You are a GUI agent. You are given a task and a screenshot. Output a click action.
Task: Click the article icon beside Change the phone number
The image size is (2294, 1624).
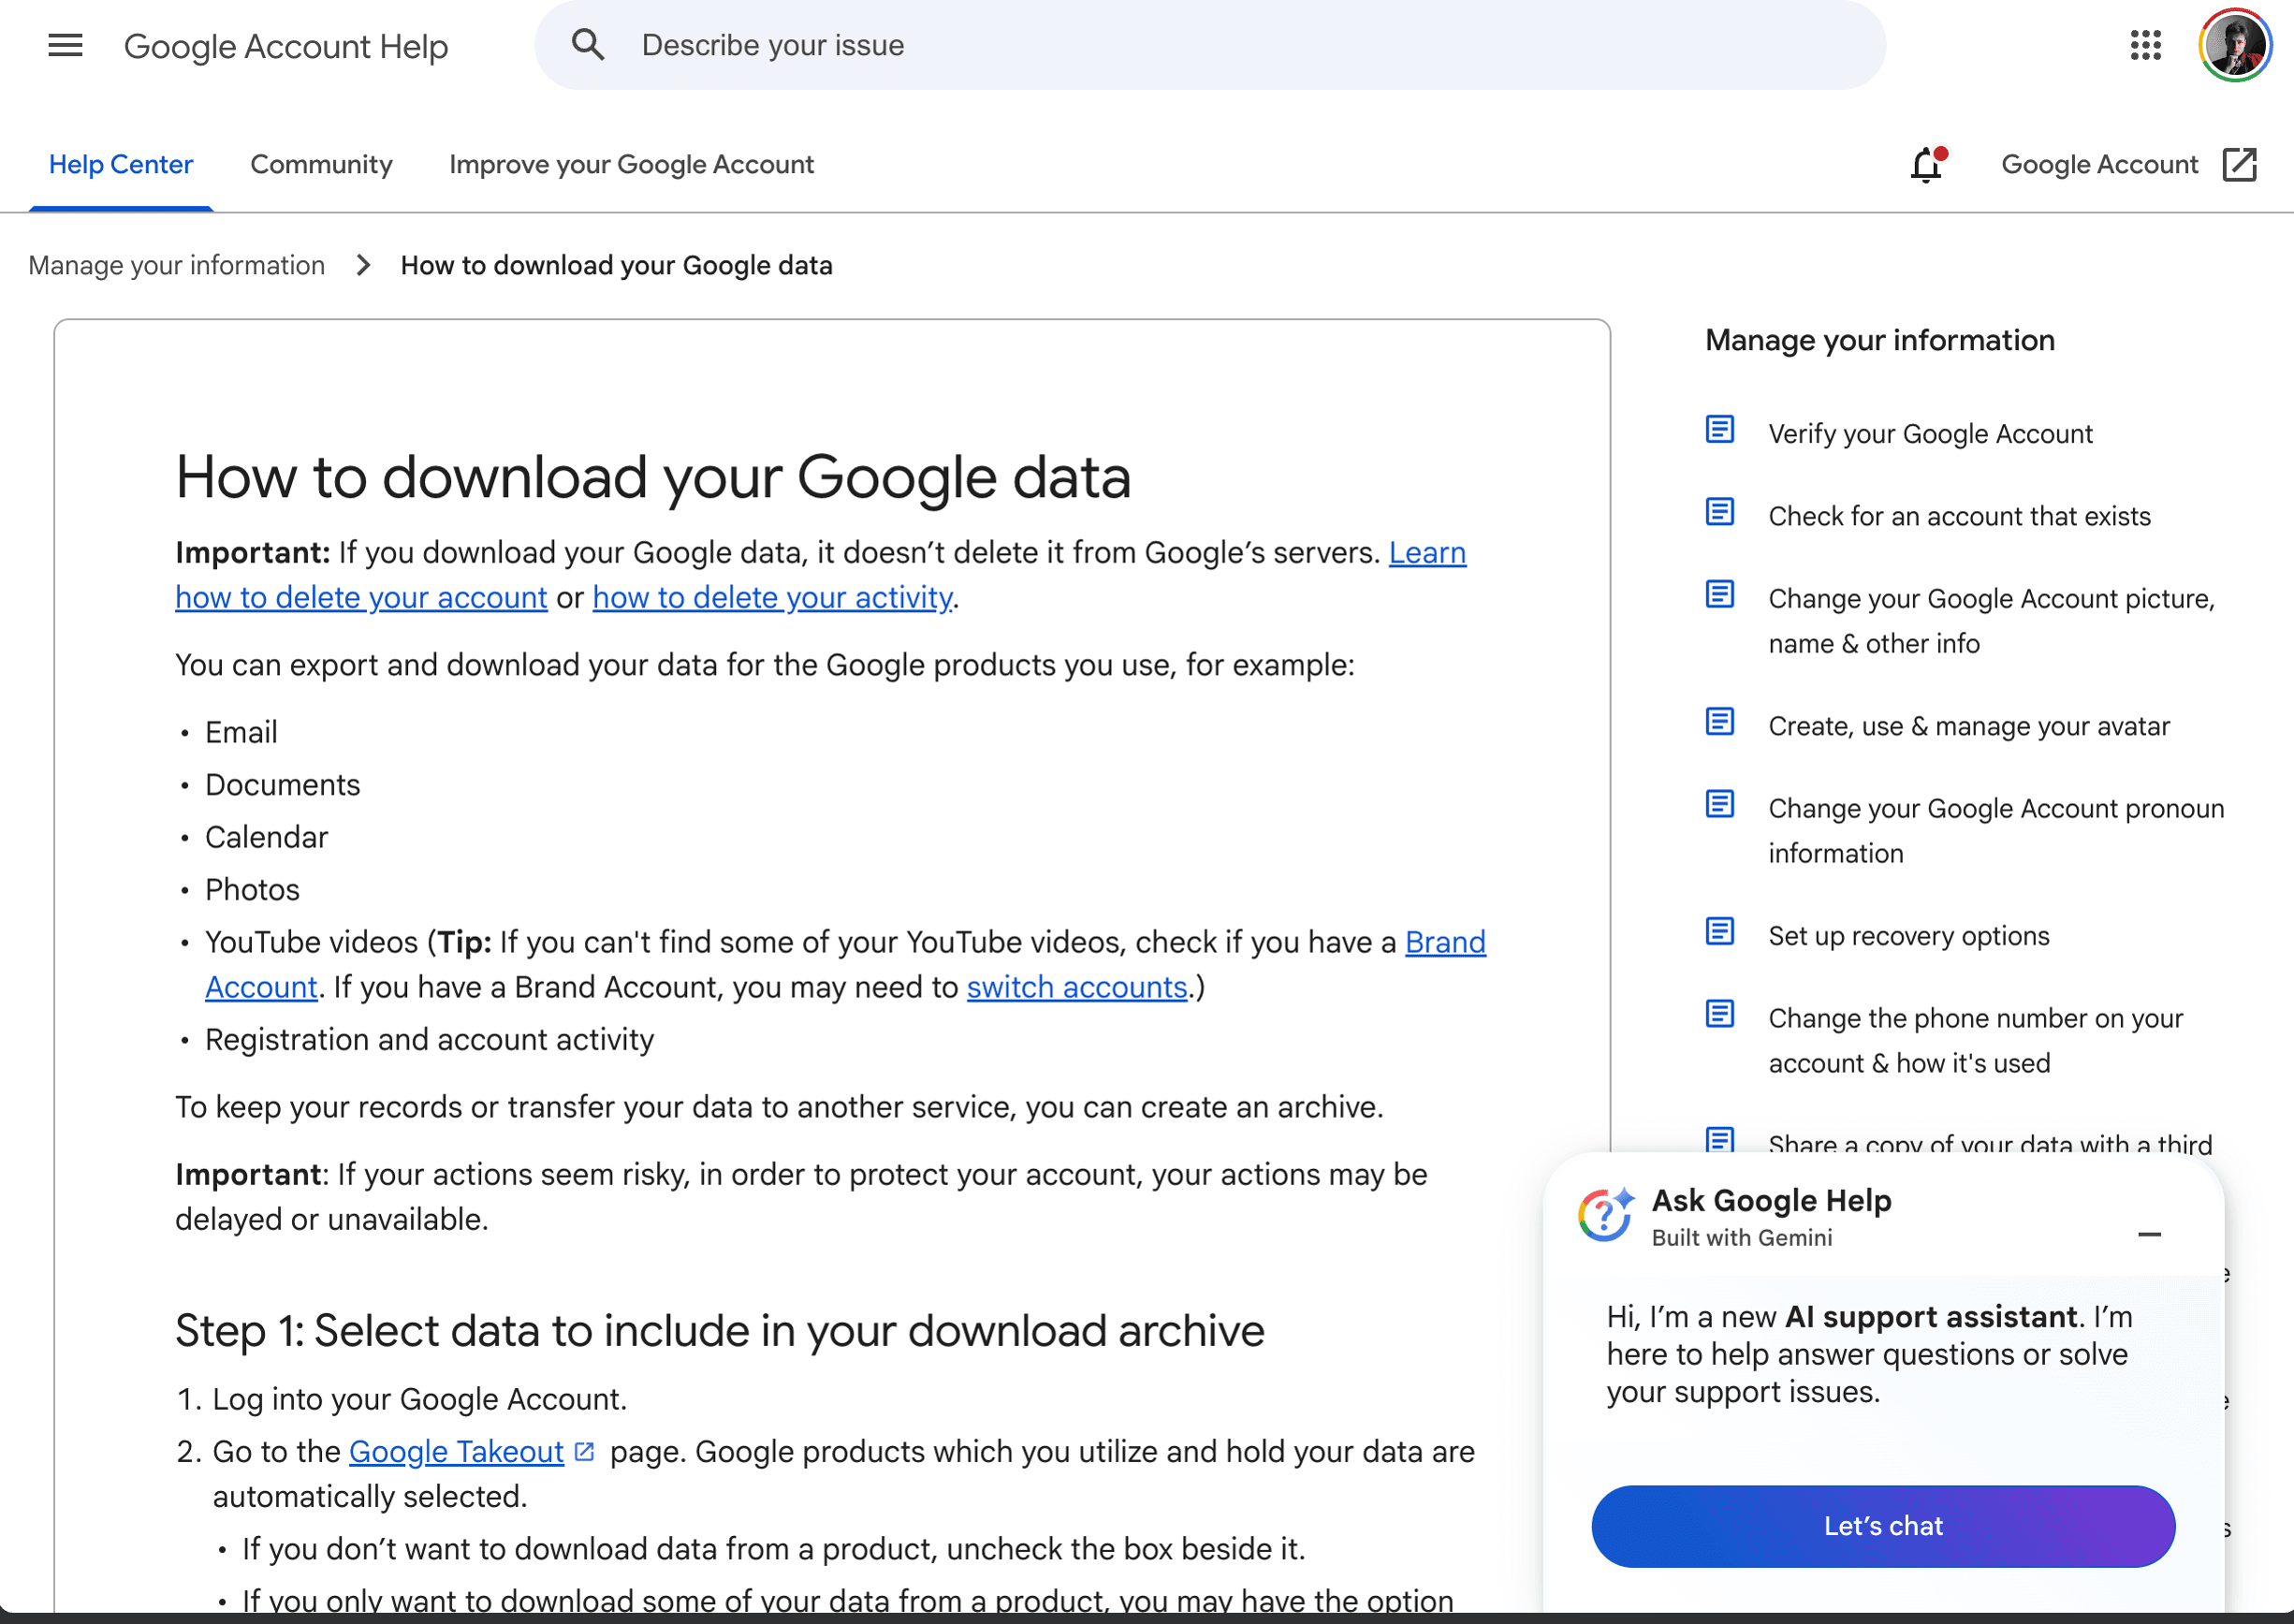click(x=1719, y=1014)
